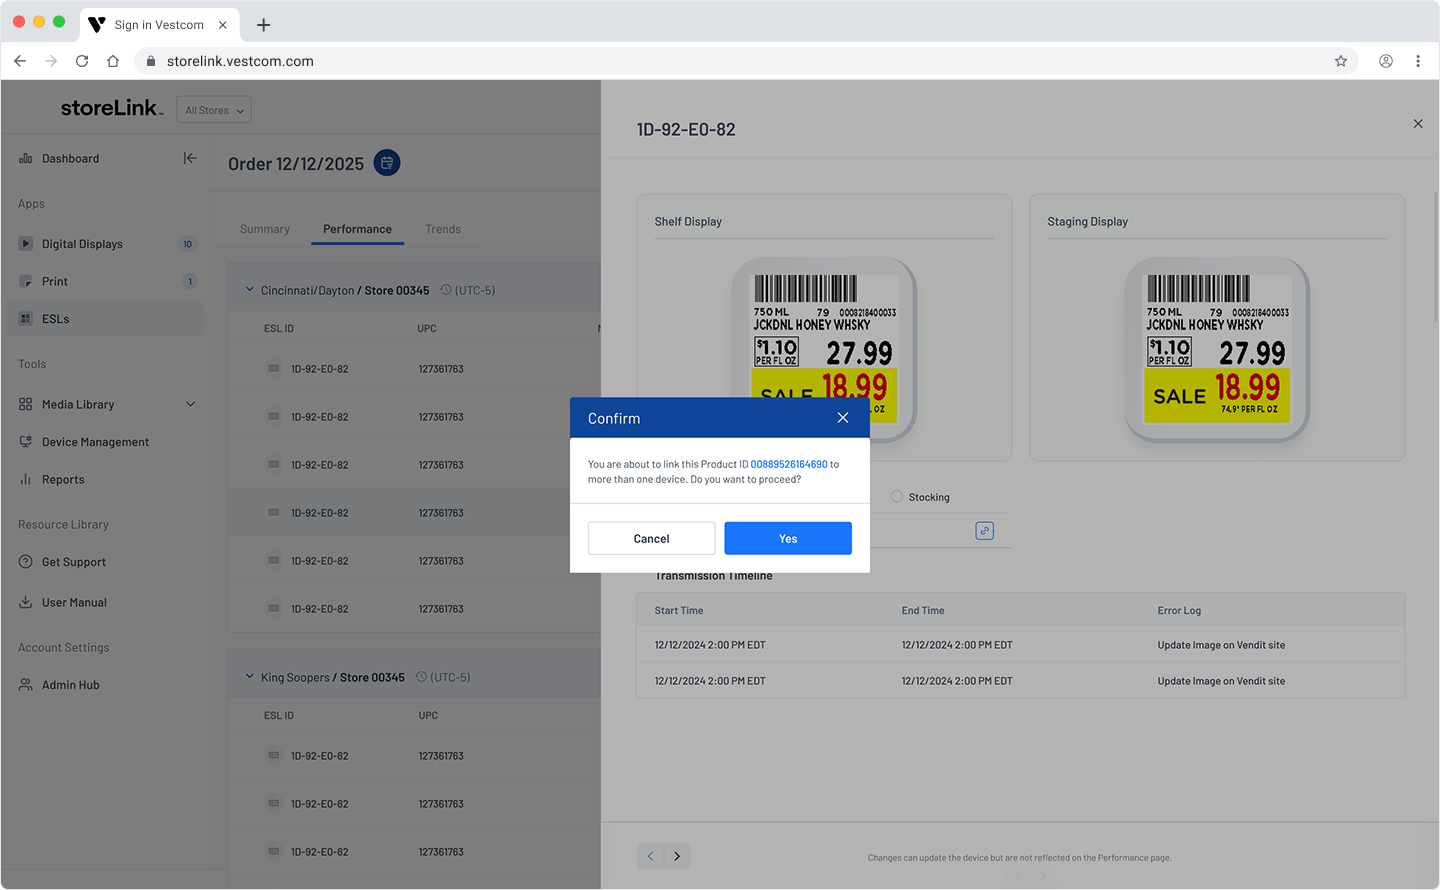Click the calendar icon next to Order date
This screenshot has width=1440, height=890.
click(x=387, y=163)
